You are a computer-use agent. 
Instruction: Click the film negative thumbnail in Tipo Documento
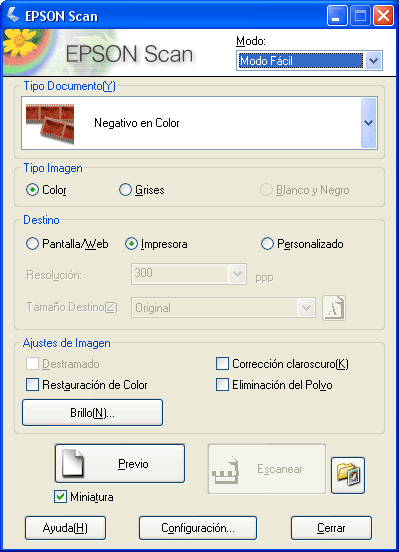(x=50, y=124)
